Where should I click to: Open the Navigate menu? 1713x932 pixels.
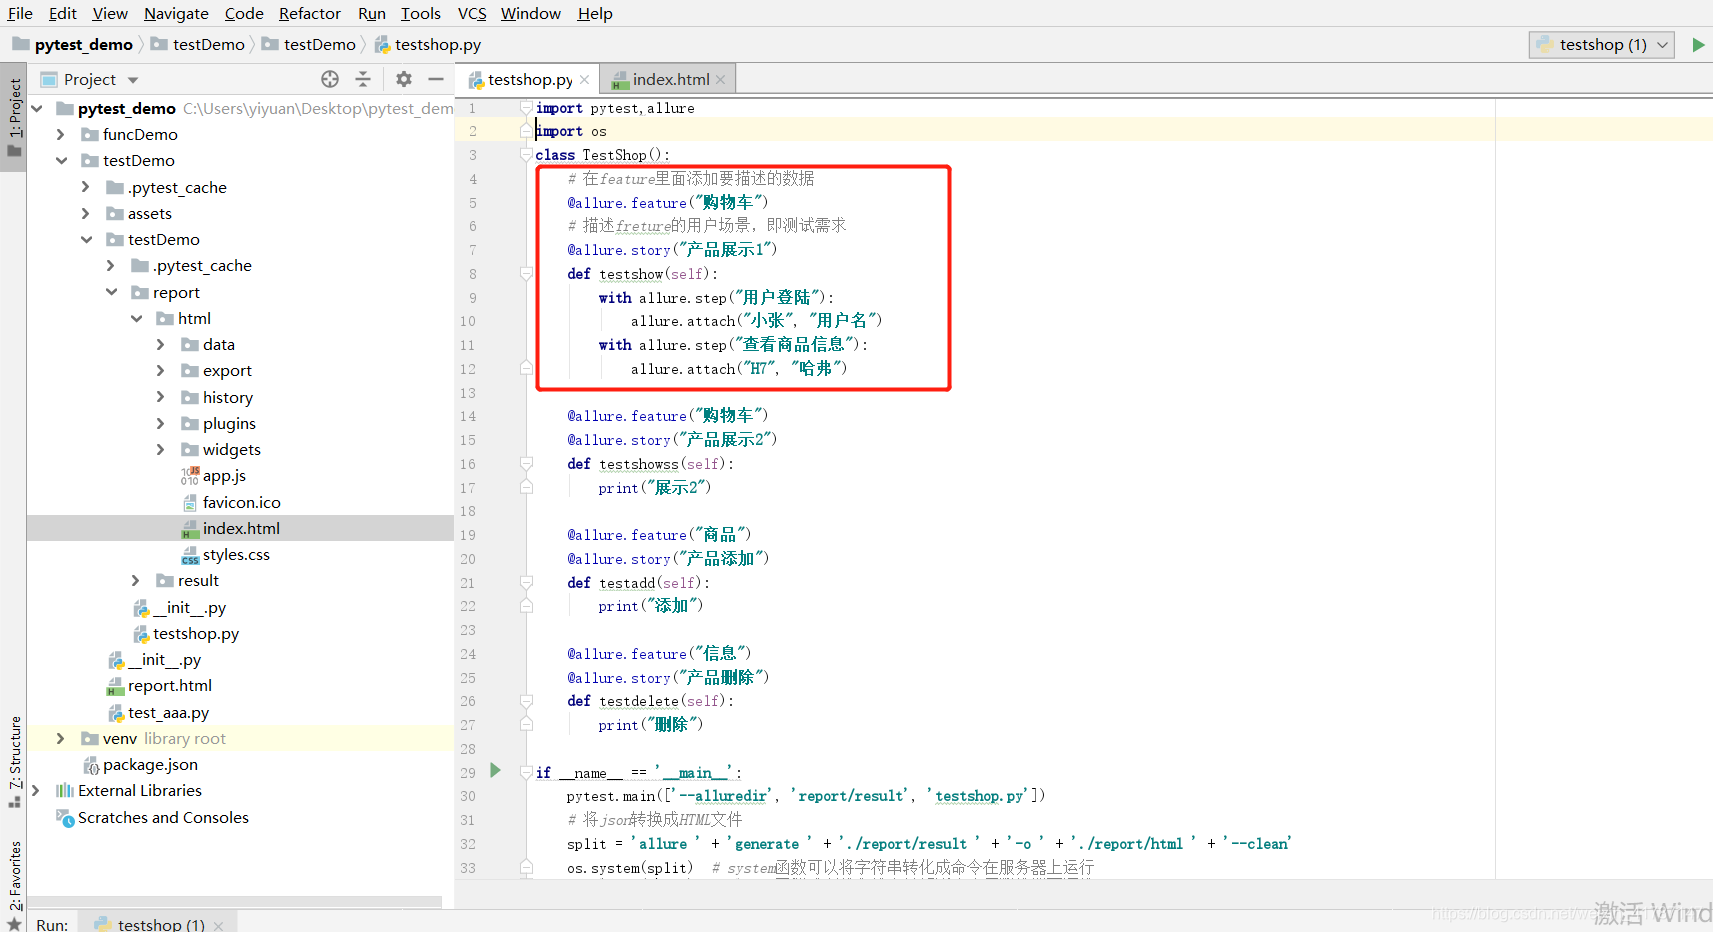[176, 13]
